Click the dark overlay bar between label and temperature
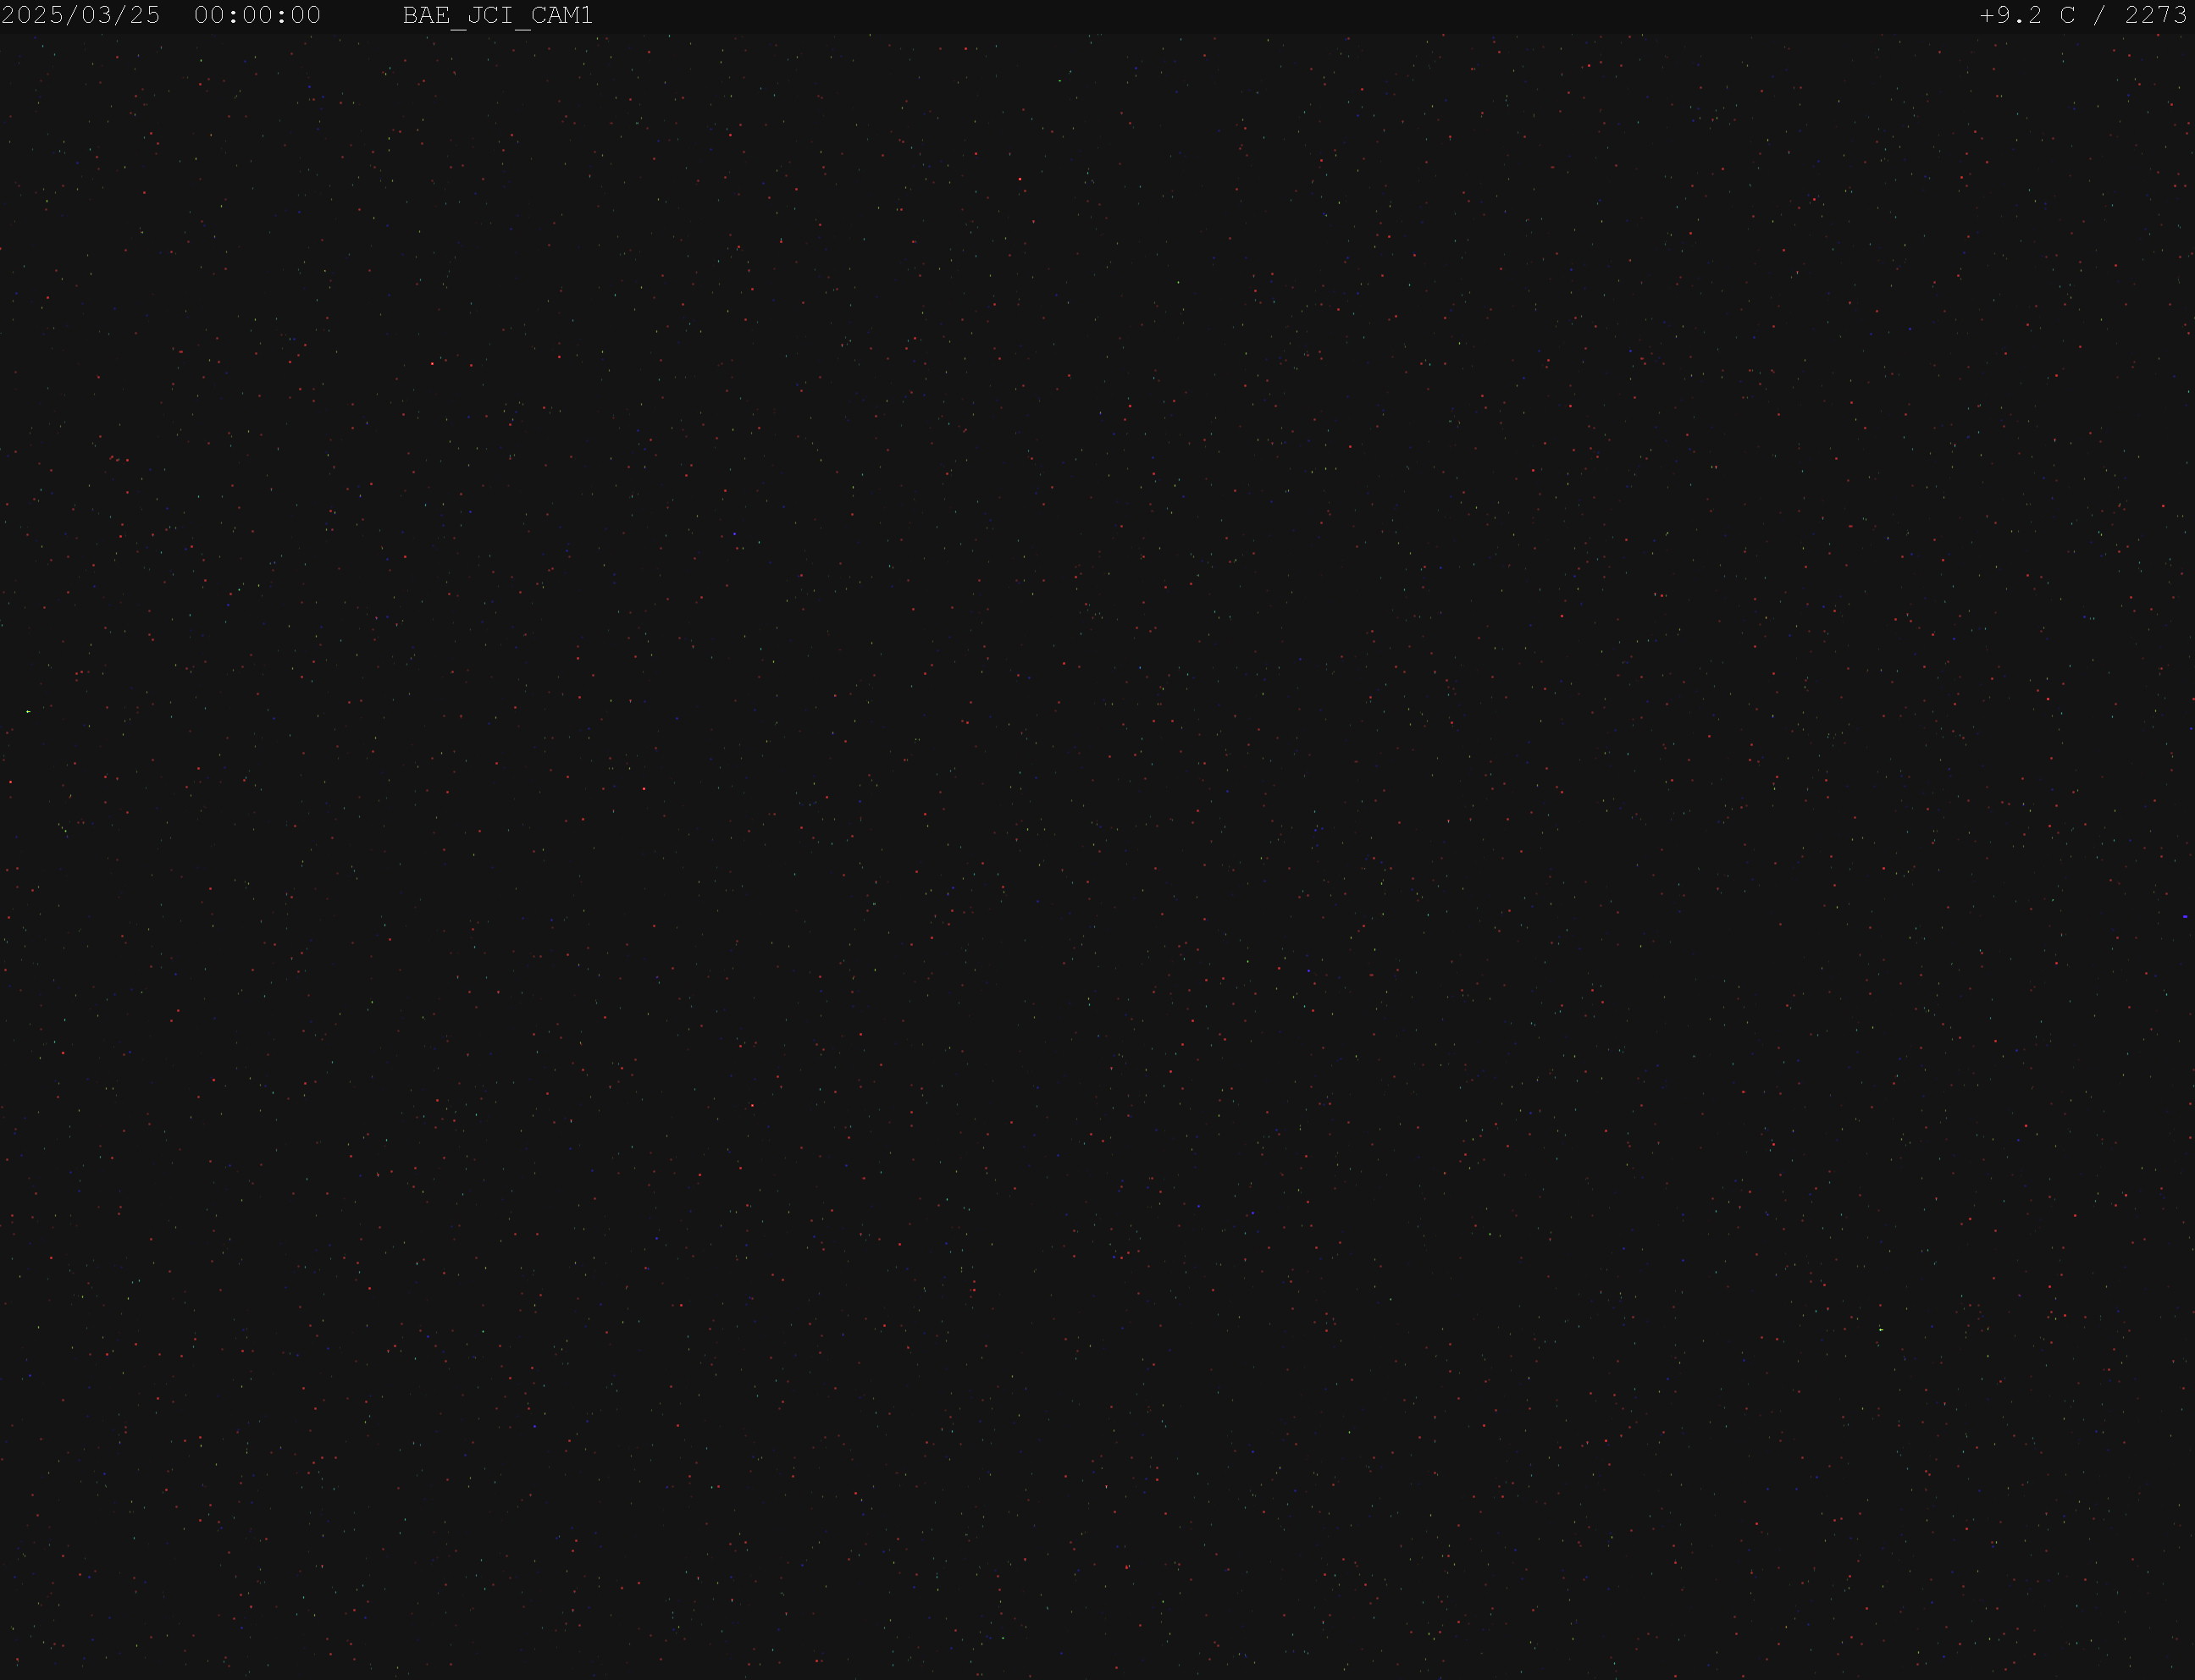 [x=1285, y=15]
